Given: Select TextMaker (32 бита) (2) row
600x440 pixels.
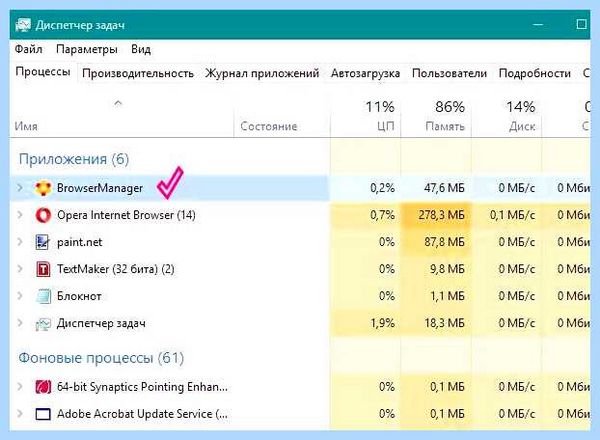Looking at the screenshot, I should pyautogui.click(x=116, y=269).
